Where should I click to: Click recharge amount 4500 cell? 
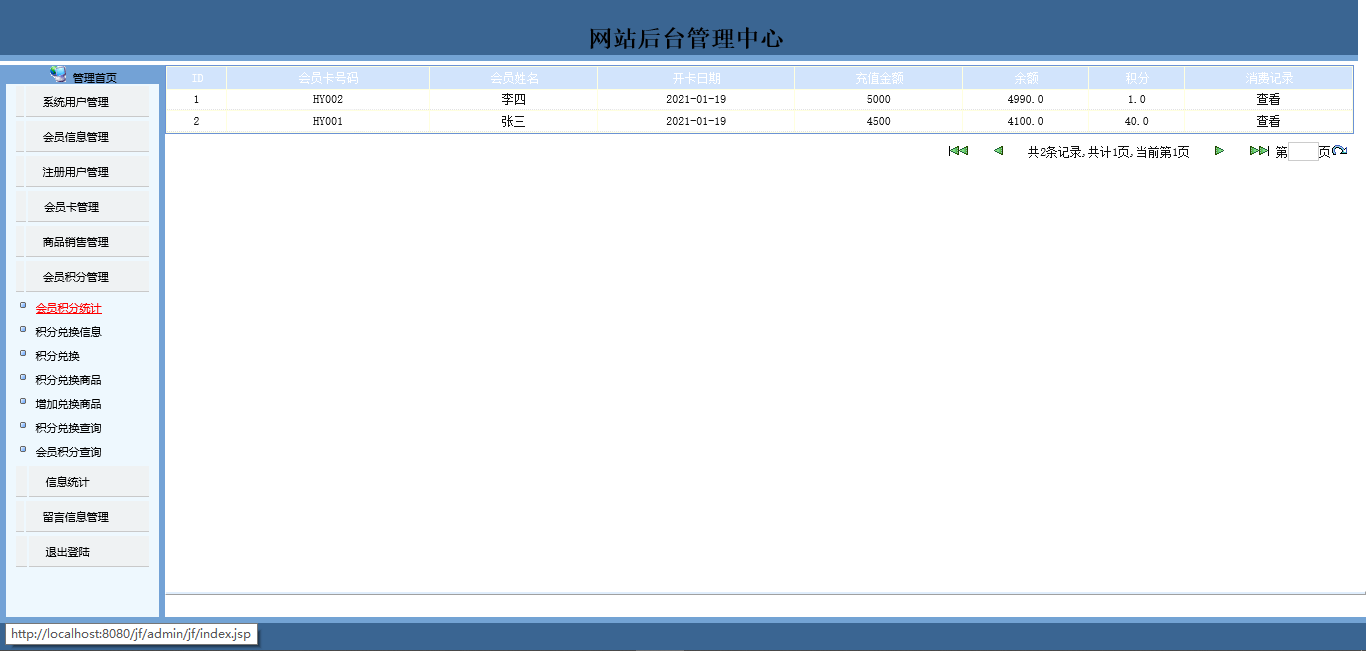pyautogui.click(x=879, y=121)
